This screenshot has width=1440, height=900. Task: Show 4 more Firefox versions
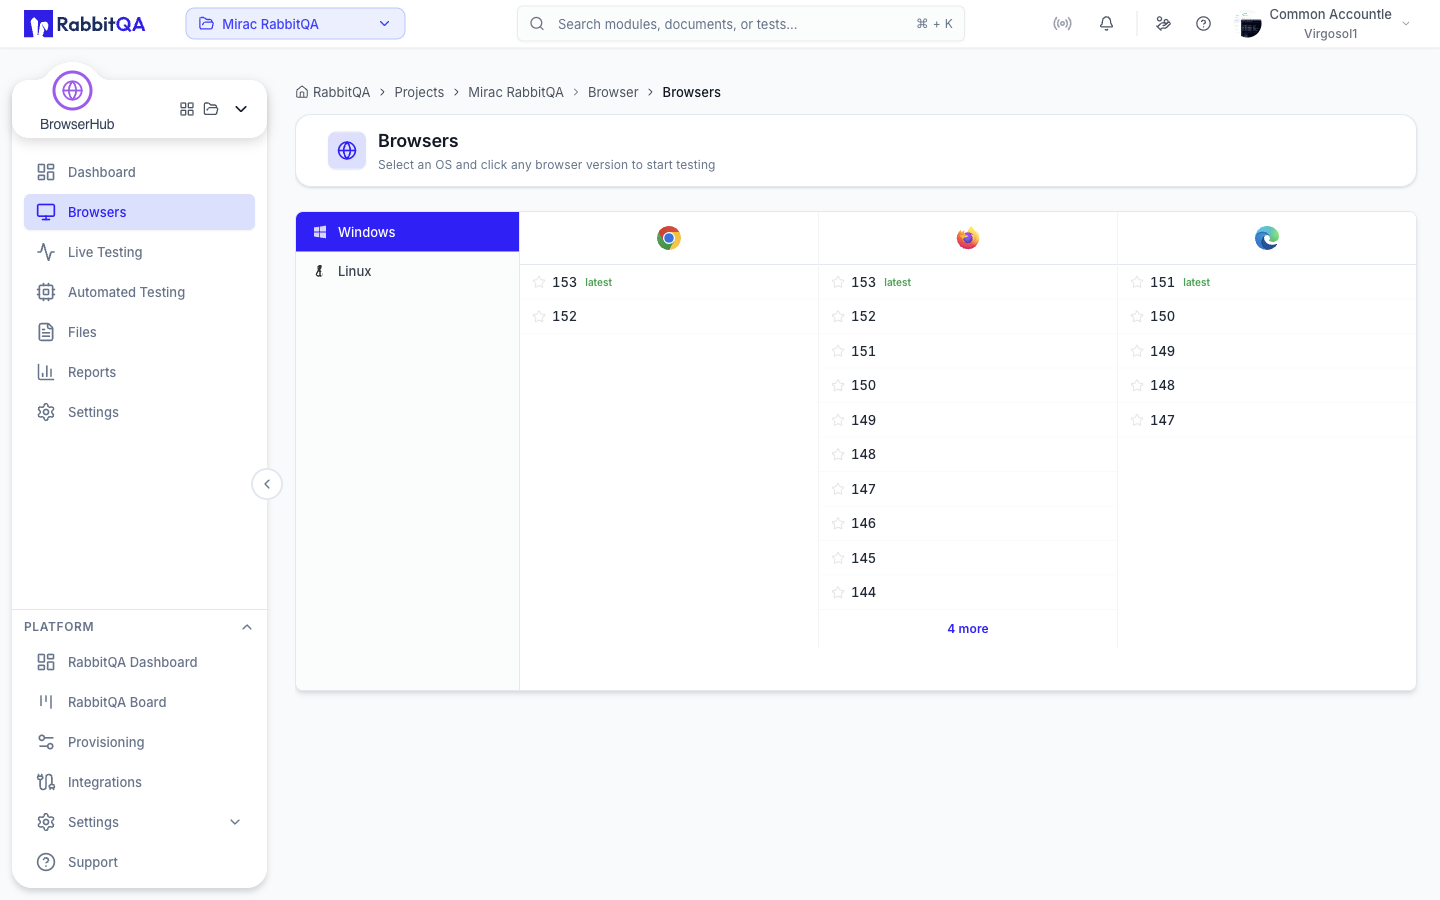[968, 629]
